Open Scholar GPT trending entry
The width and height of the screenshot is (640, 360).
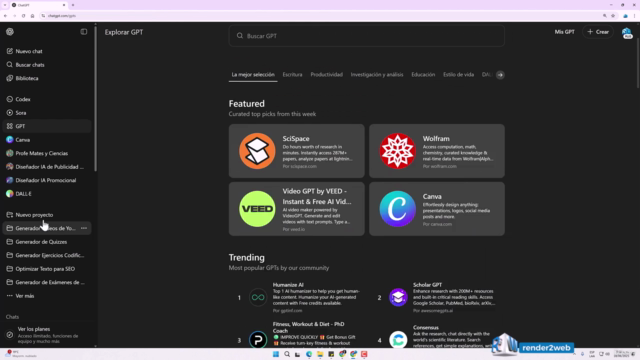[438, 297]
